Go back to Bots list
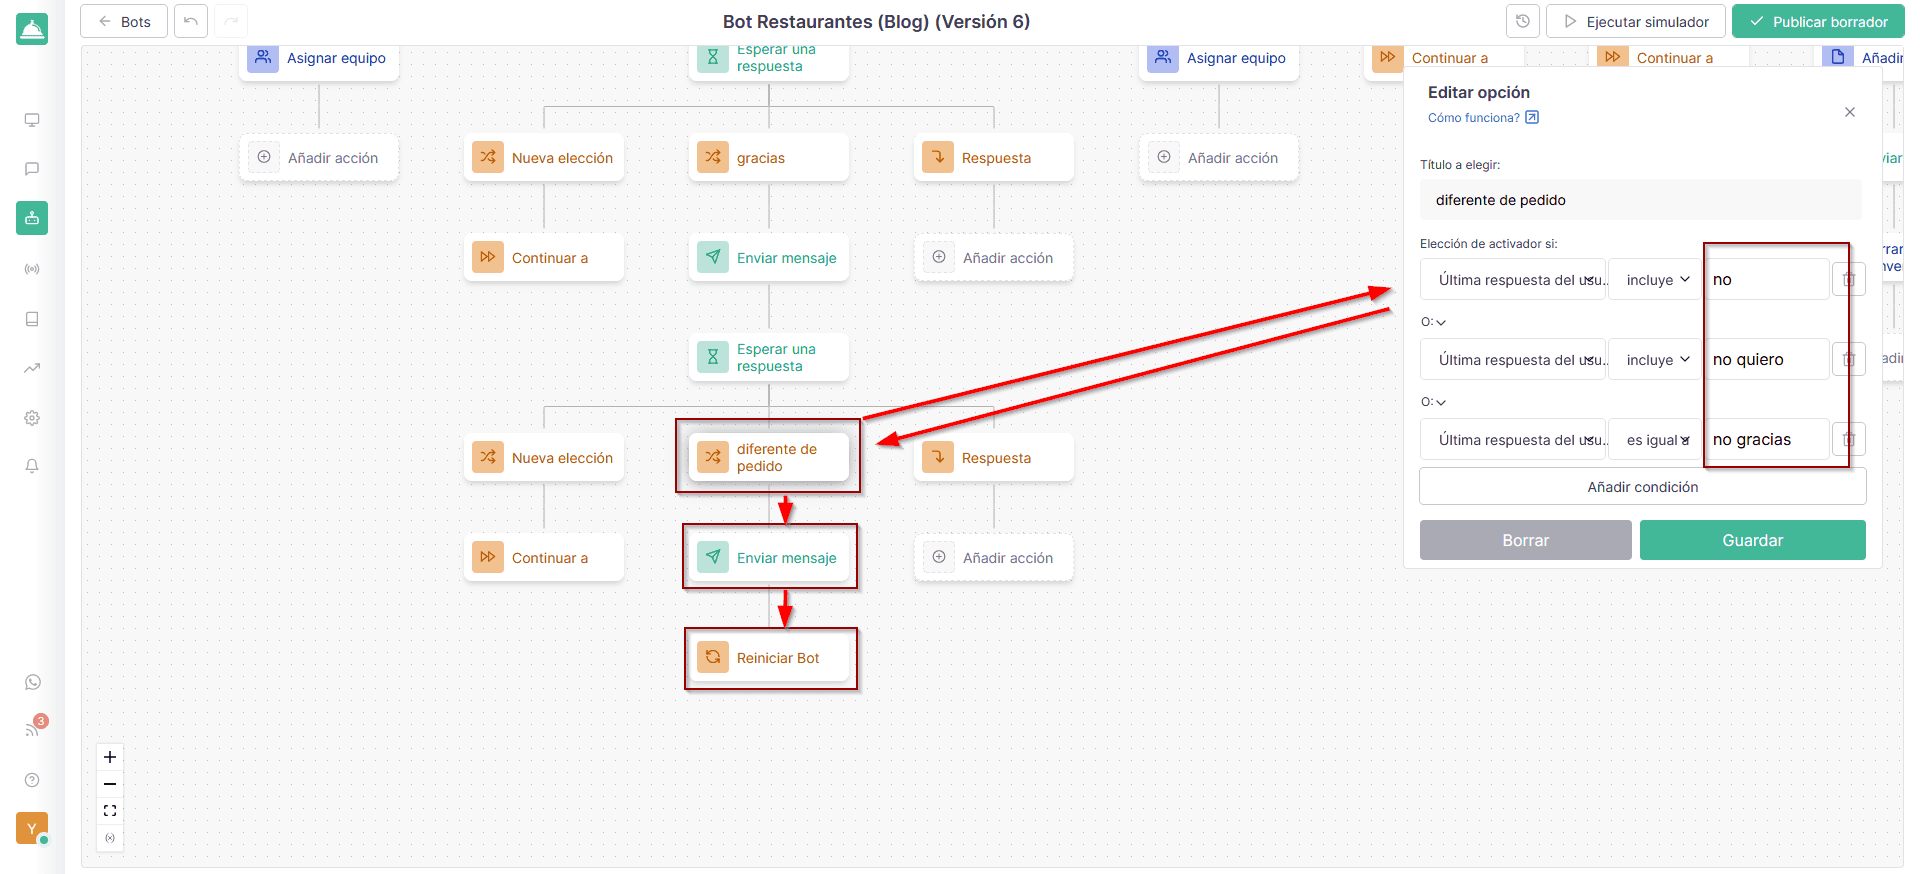 [x=124, y=21]
